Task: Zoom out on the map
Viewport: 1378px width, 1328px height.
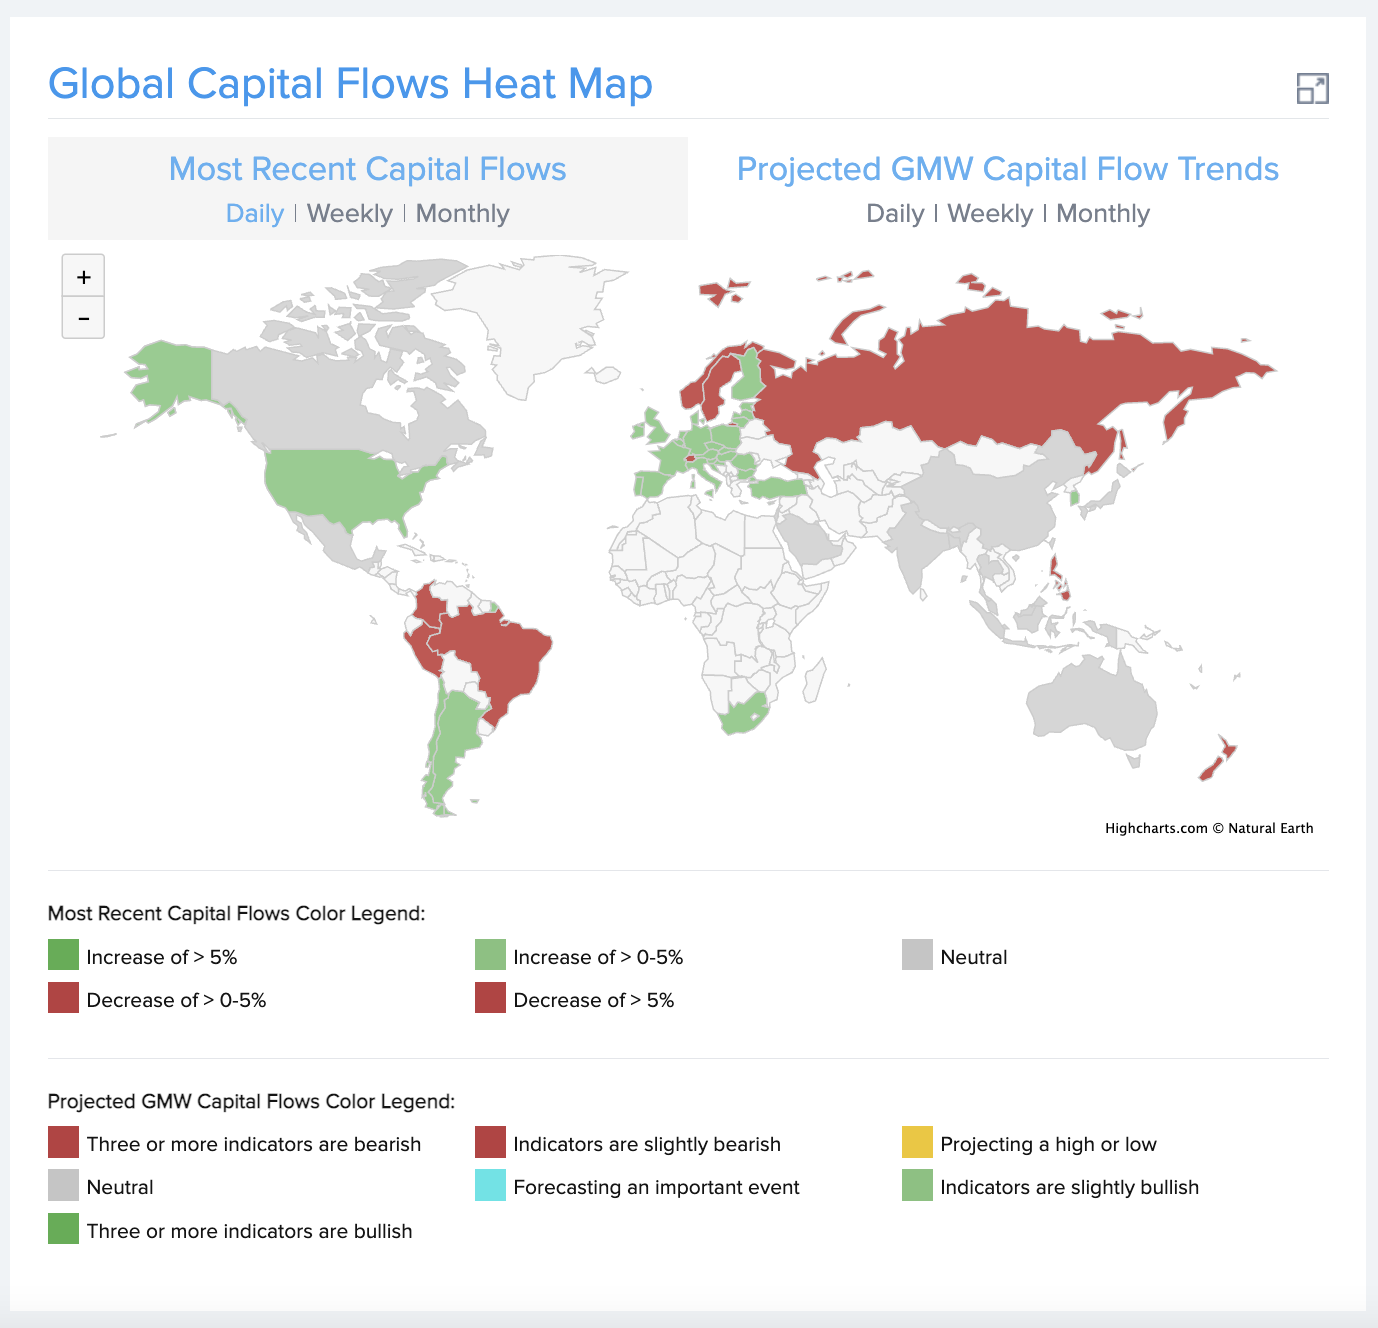Action: (x=83, y=317)
